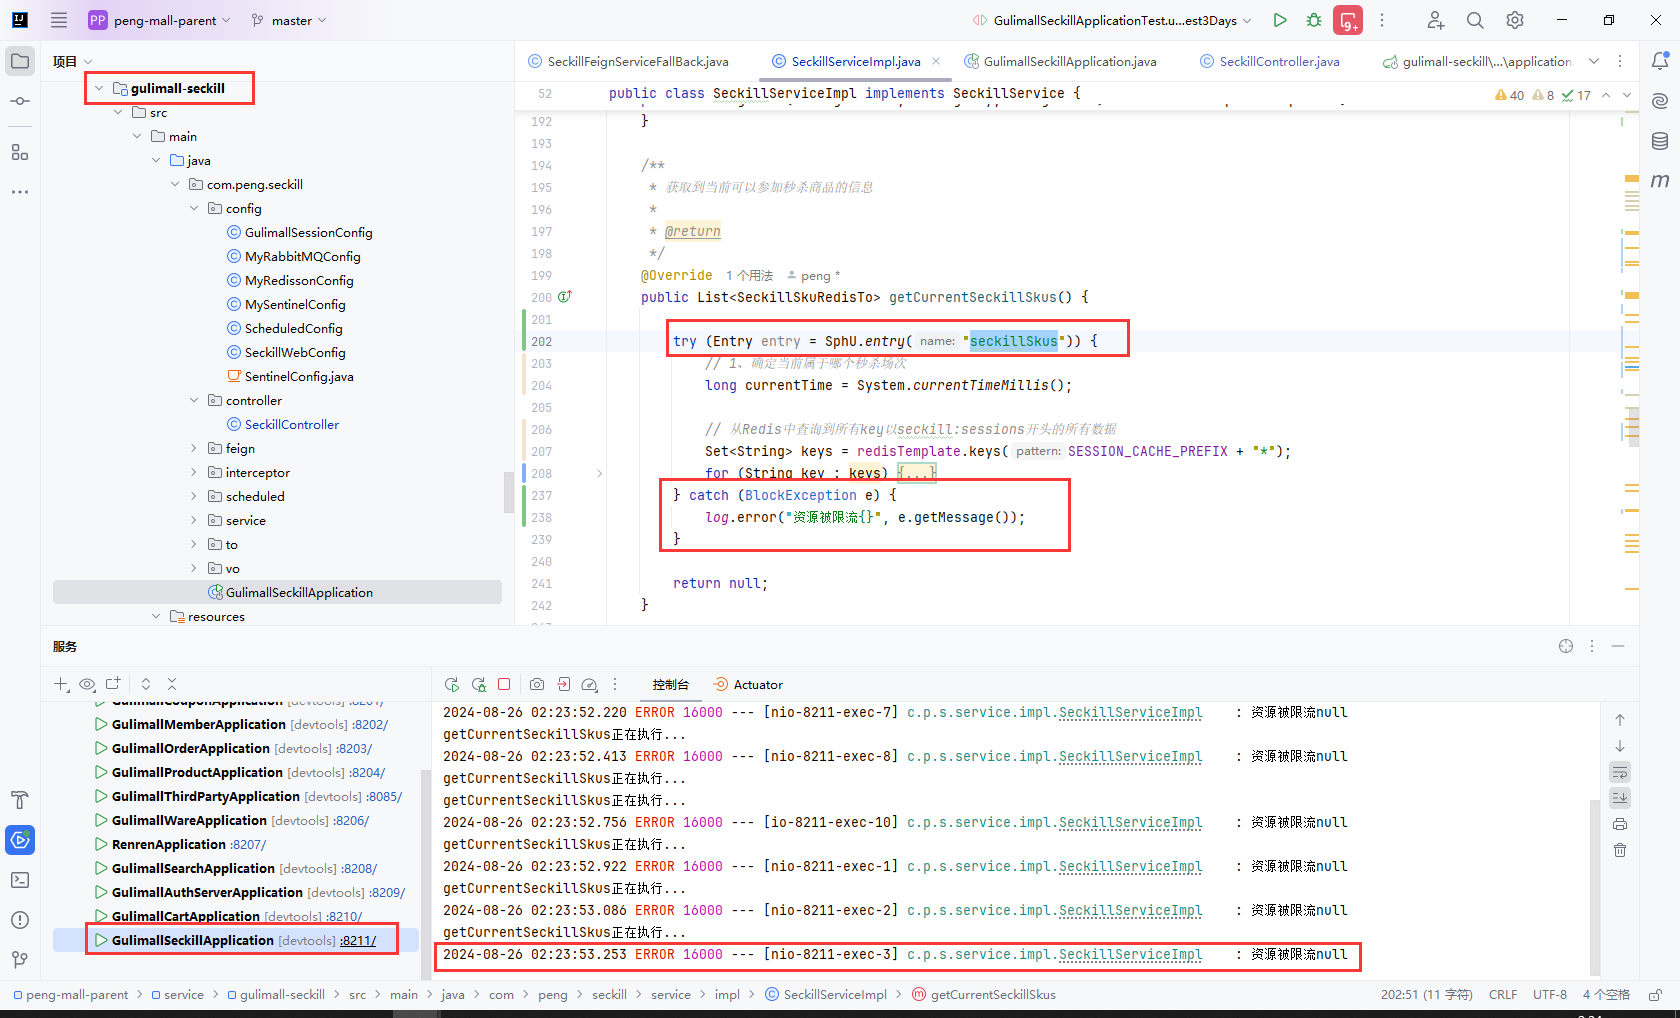Toggle scroll to end in the console
The height and width of the screenshot is (1018, 1680).
(1620, 798)
